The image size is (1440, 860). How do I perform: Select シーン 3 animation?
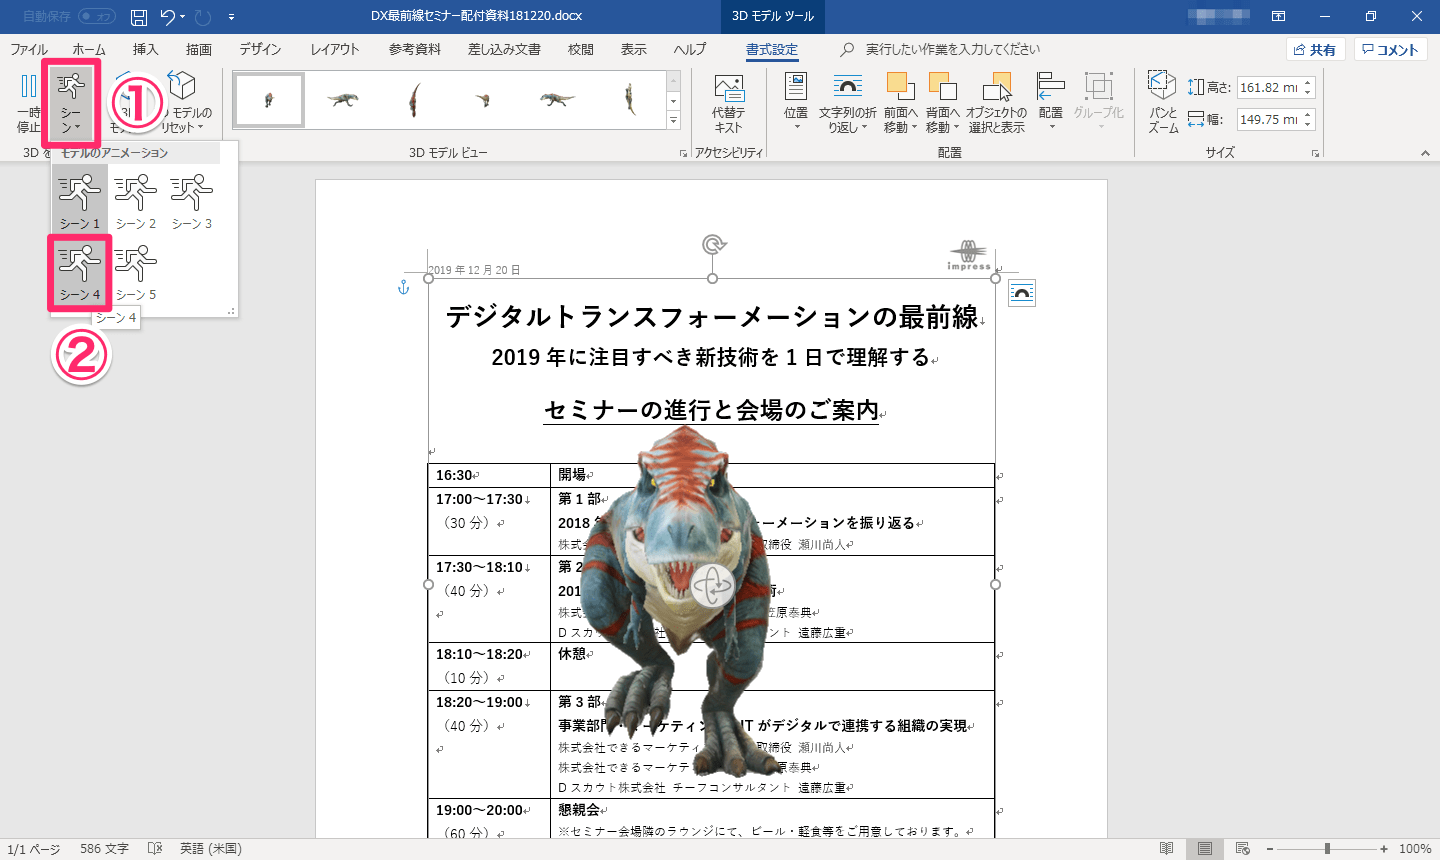coord(192,200)
